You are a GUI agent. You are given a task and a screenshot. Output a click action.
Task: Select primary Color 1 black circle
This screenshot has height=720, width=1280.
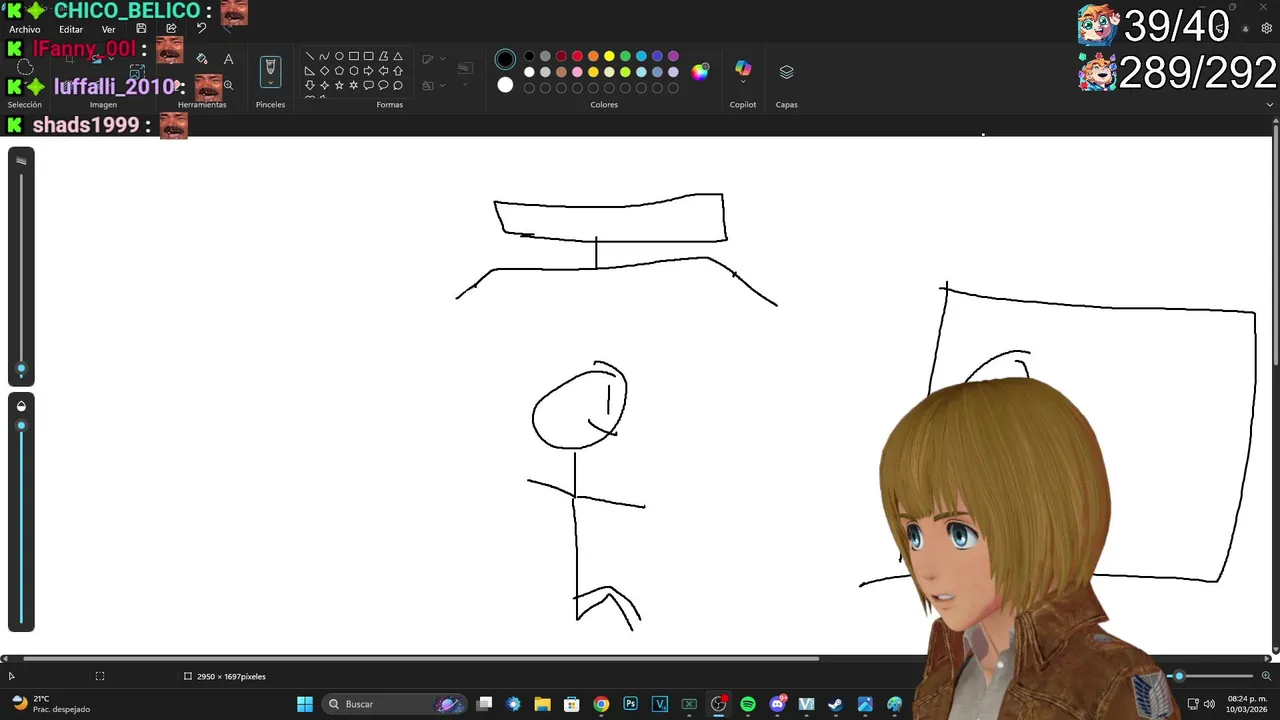(505, 60)
